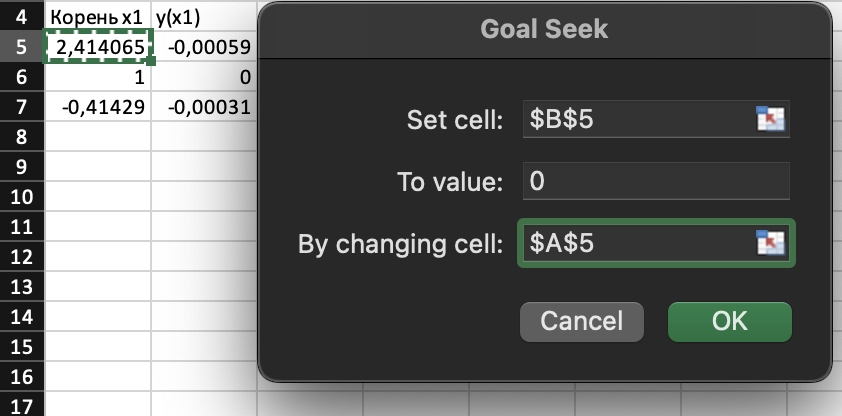Select cell B5 with value -0,00059
This screenshot has width=842, height=416.
204,47
